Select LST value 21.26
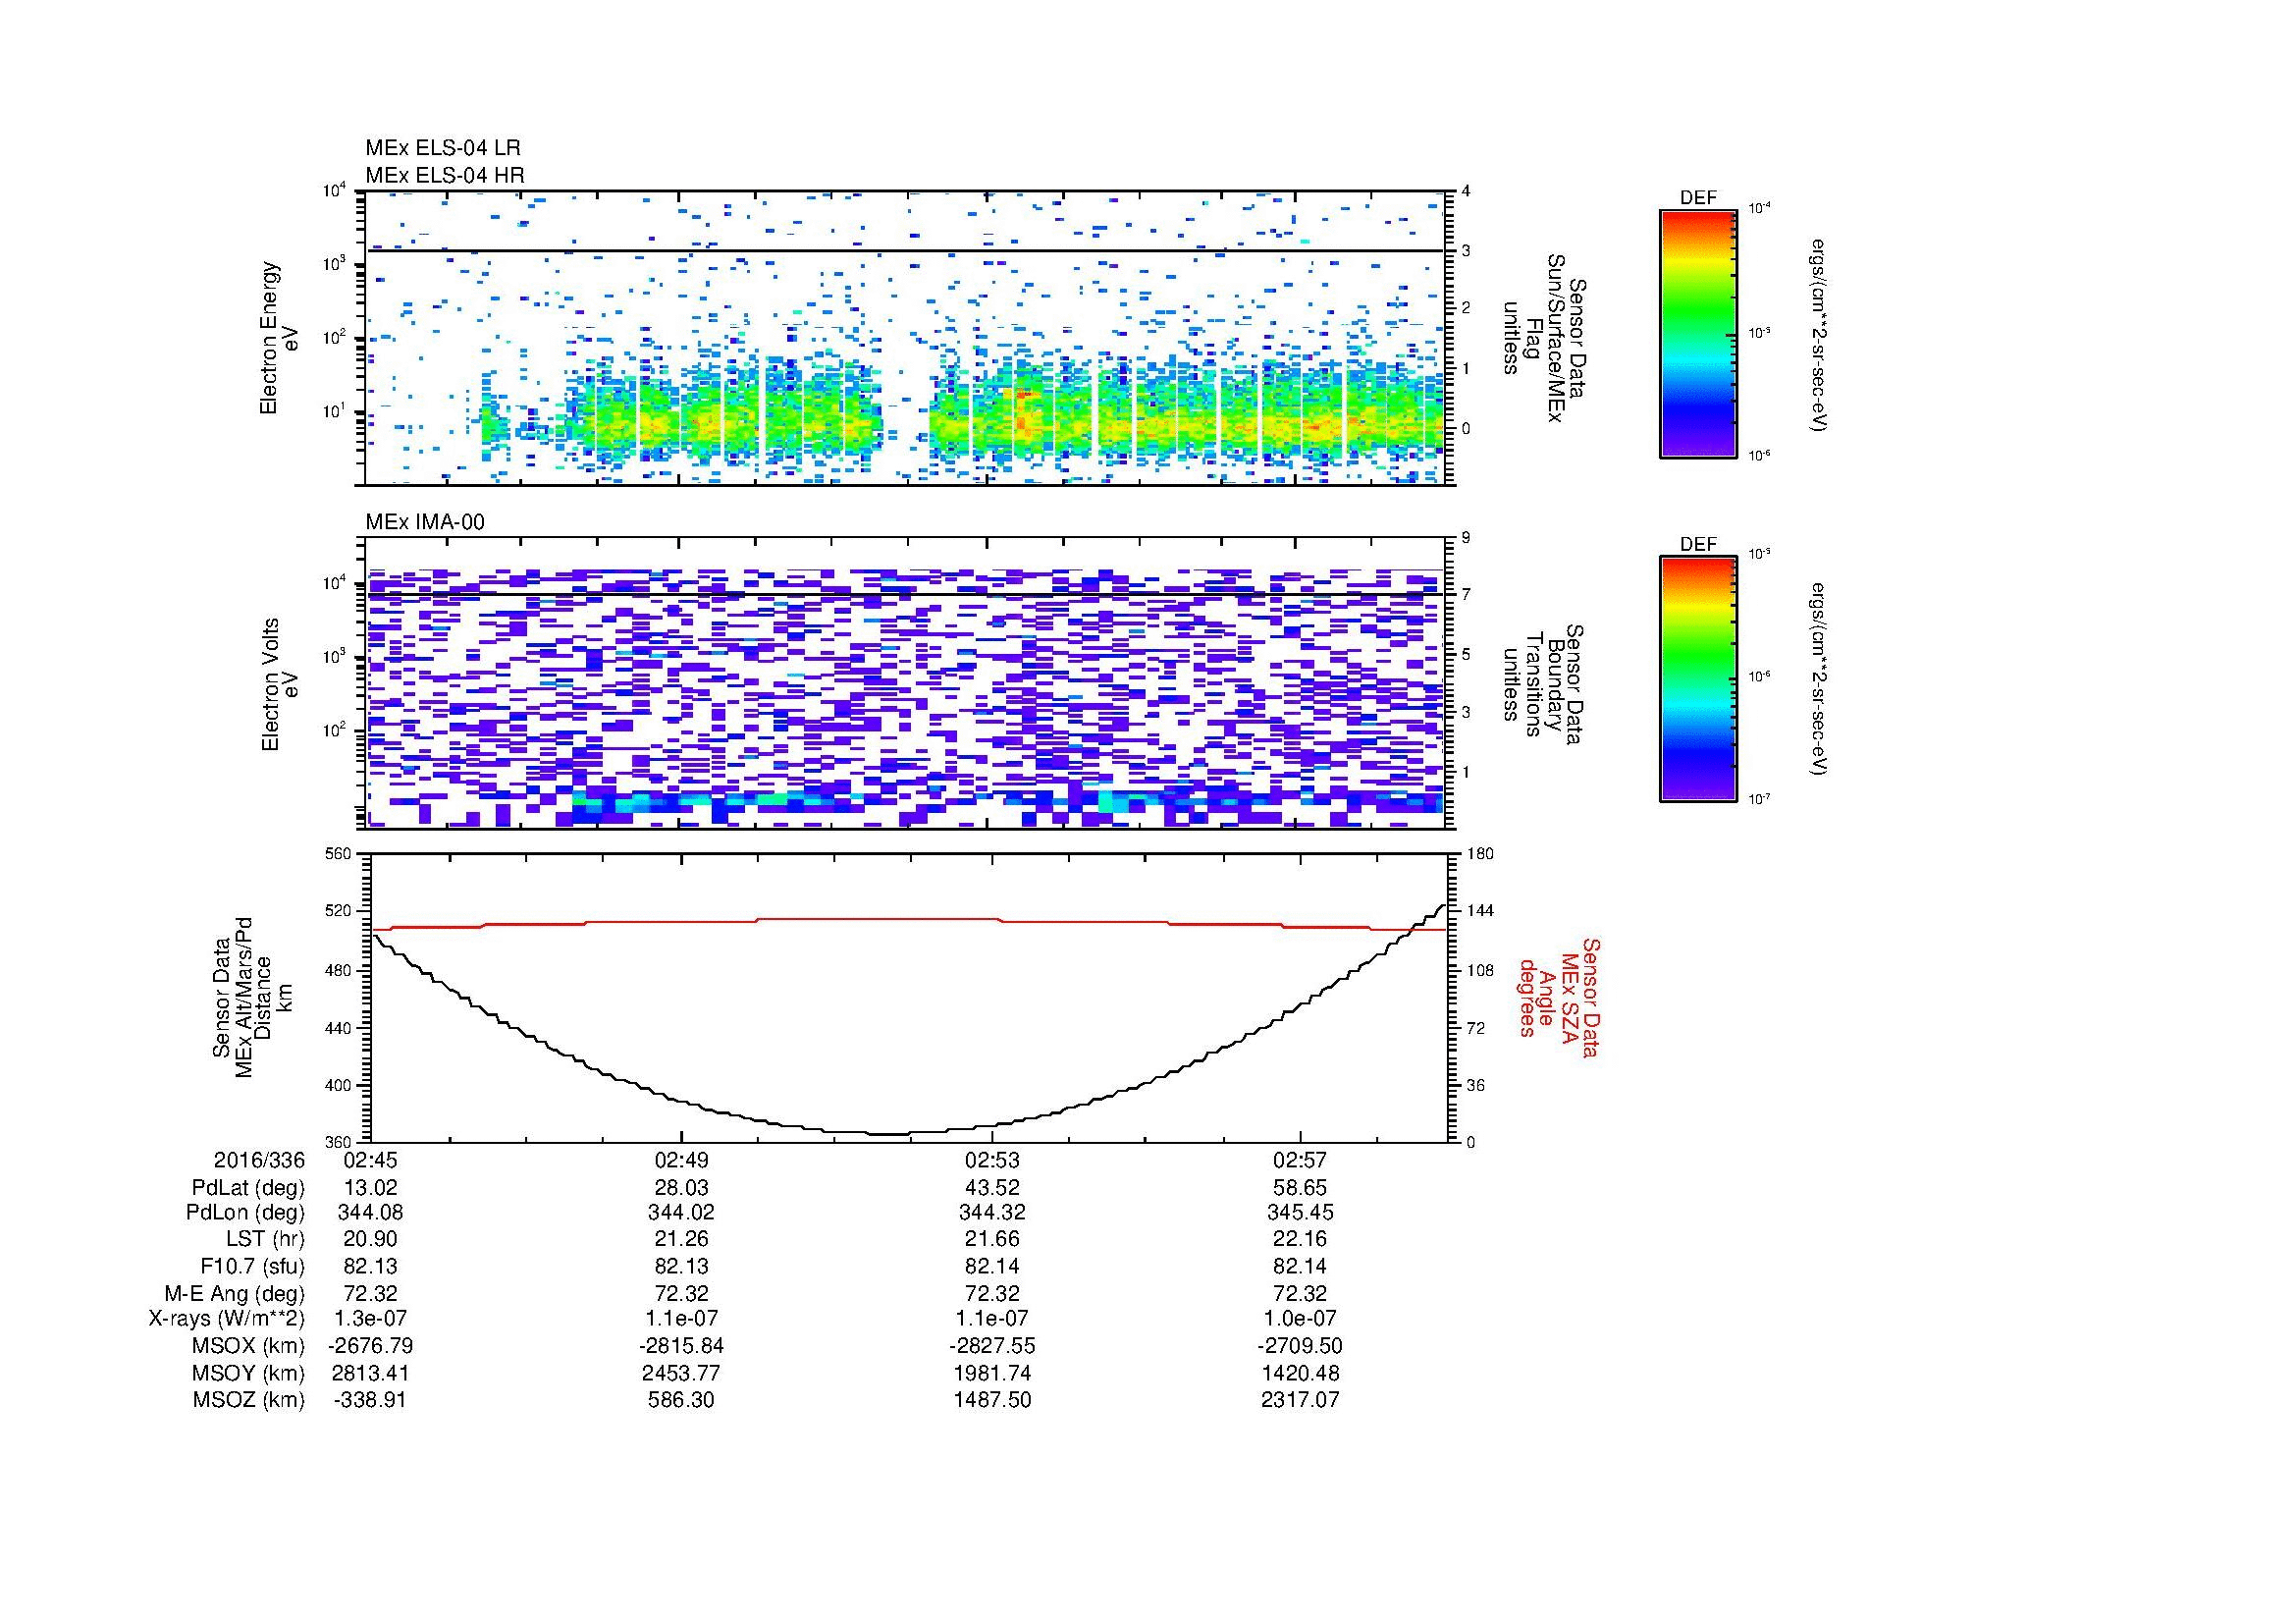The image size is (2296, 1623). (681, 1239)
